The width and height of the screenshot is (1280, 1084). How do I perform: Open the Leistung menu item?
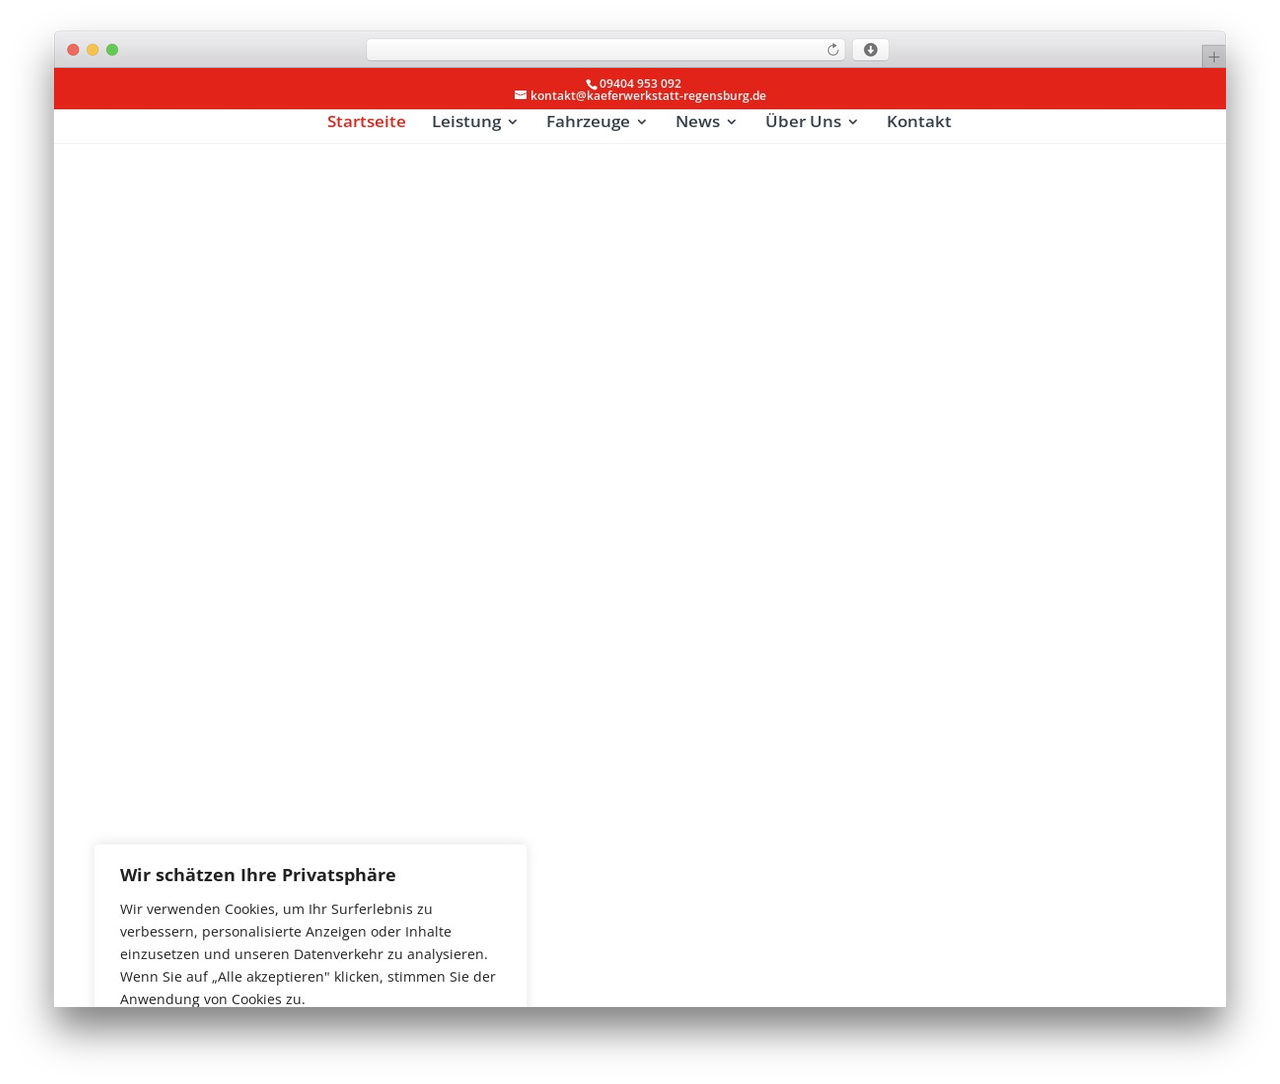(x=466, y=121)
